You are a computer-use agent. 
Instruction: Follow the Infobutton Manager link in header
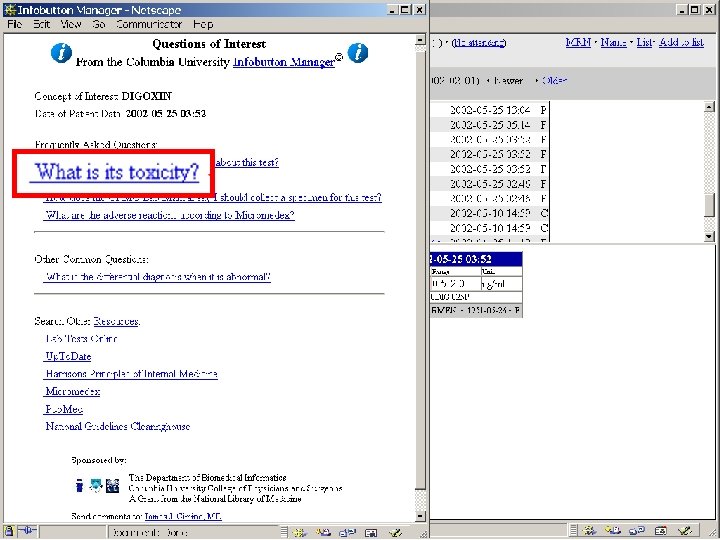coord(284,62)
